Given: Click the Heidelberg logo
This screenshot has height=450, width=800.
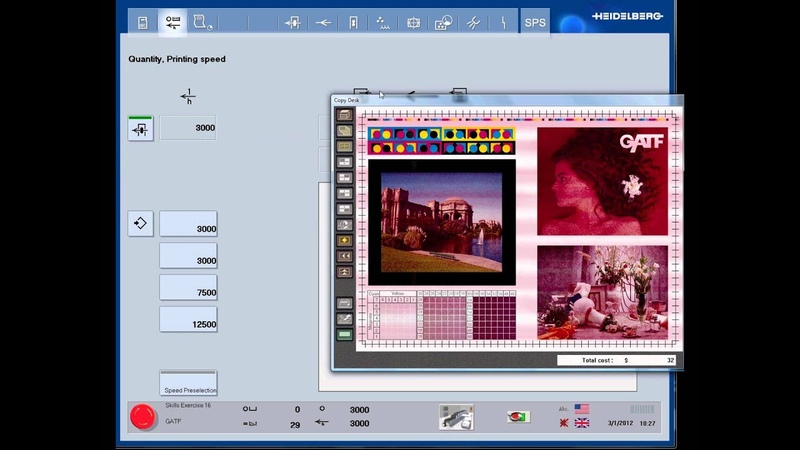Looking at the screenshot, I should click(628, 16).
